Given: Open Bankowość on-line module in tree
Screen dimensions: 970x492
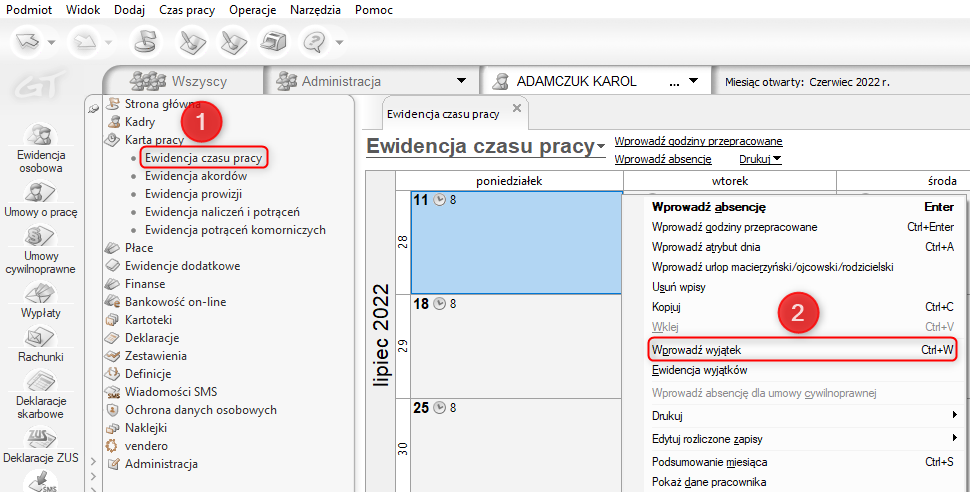Looking at the screenshot, I should [x=175, y=302].
